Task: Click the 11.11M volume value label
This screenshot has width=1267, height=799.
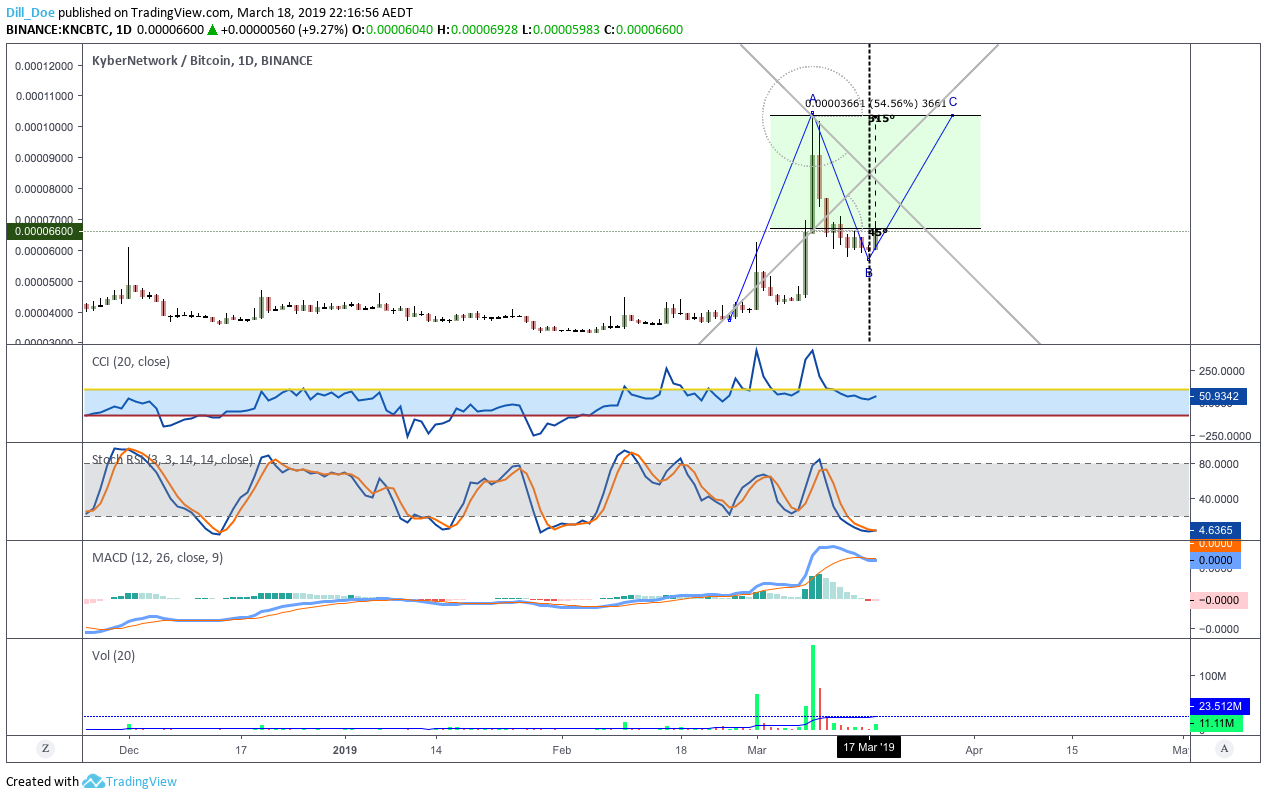Action: 1216,723
